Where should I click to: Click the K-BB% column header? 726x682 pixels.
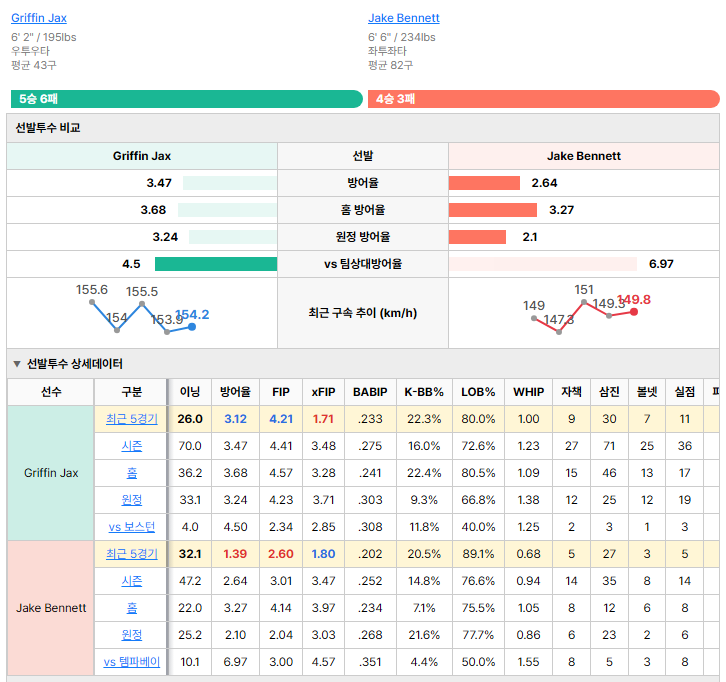[x=424, y=392]
